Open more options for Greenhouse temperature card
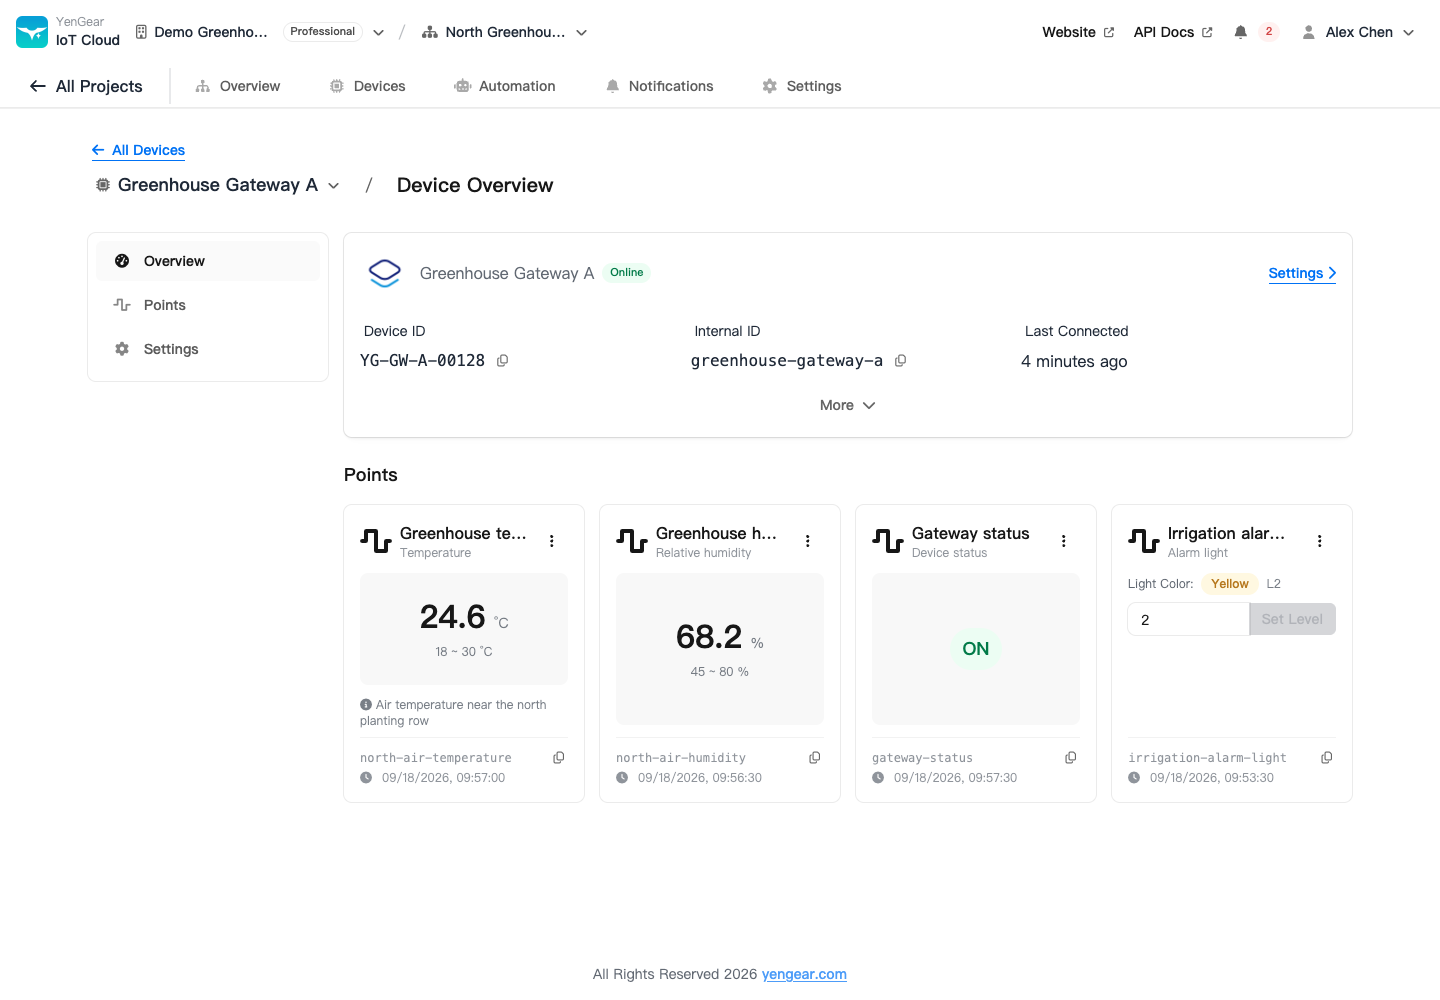 click(552, 541)
